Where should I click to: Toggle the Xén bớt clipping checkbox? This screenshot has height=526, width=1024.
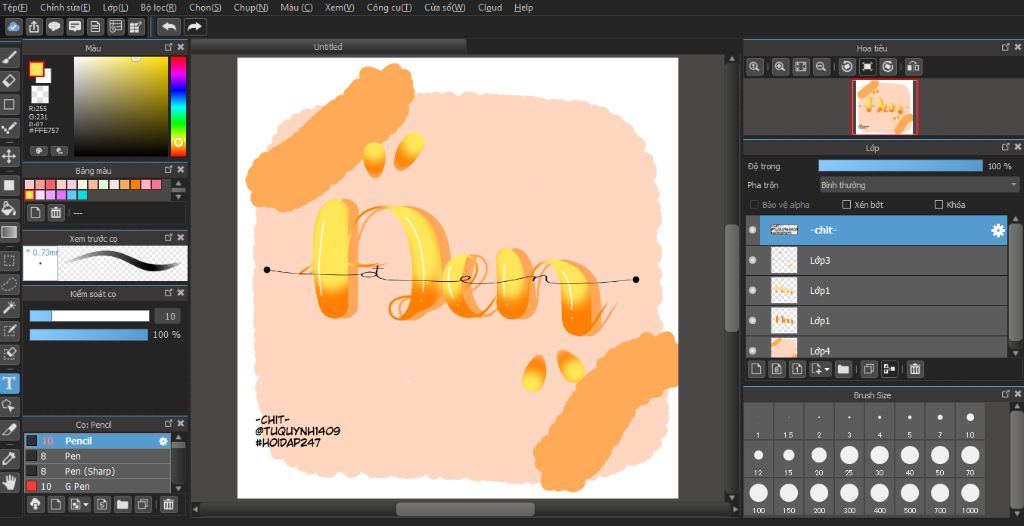point(846,205)
